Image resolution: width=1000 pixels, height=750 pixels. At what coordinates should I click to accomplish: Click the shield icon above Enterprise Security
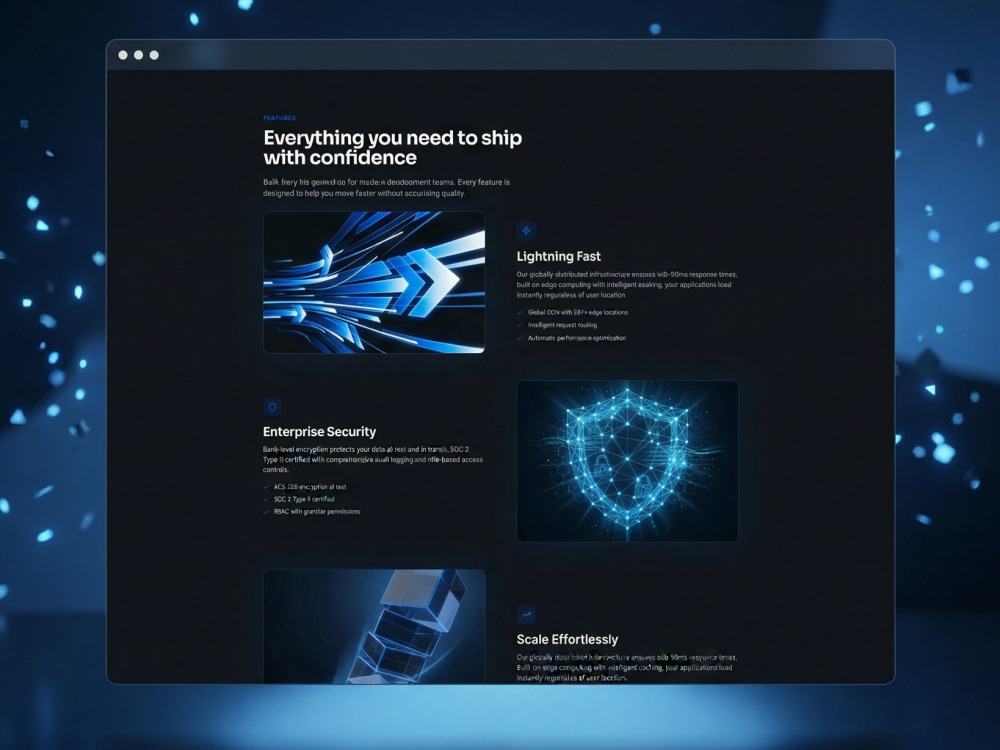point(272,406)
